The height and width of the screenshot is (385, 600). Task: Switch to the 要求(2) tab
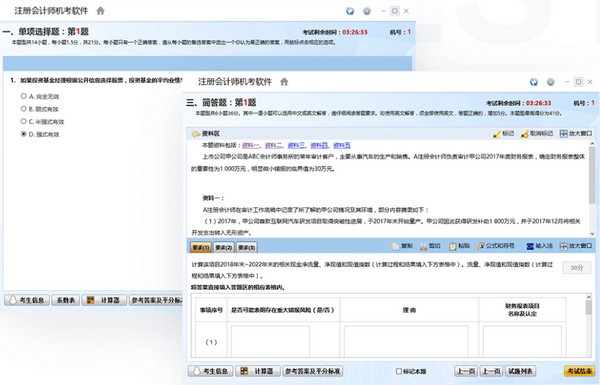pyautogui.click(x=224, y=248)
